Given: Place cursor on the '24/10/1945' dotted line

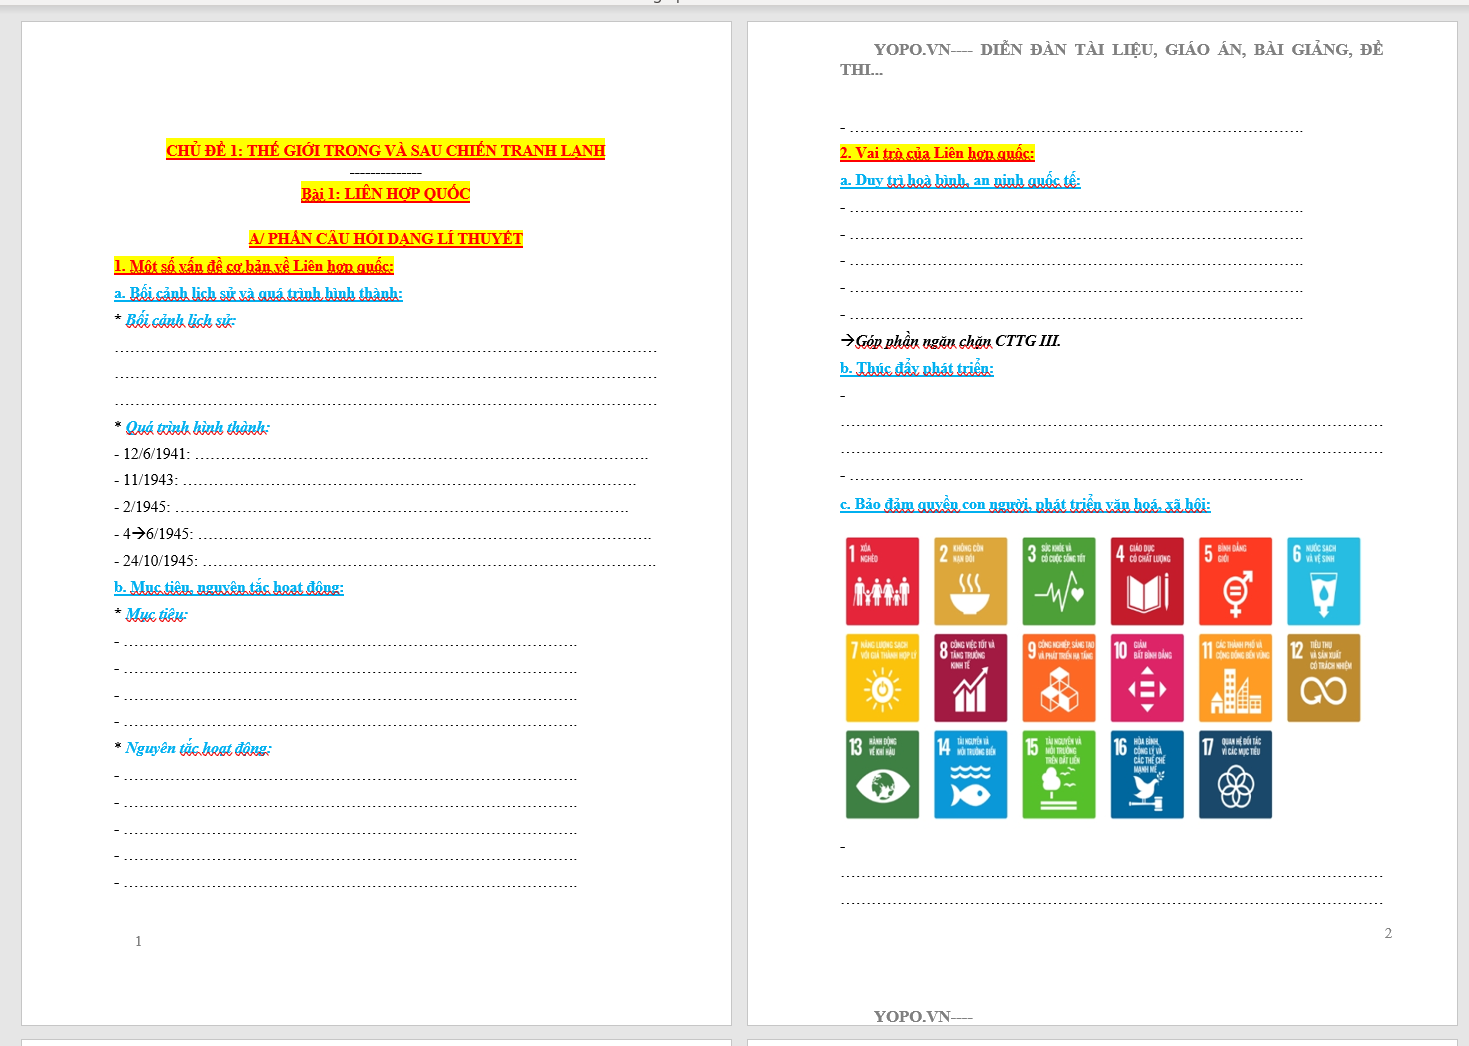Looking at the screenshot, I should [x=430, y=561].
